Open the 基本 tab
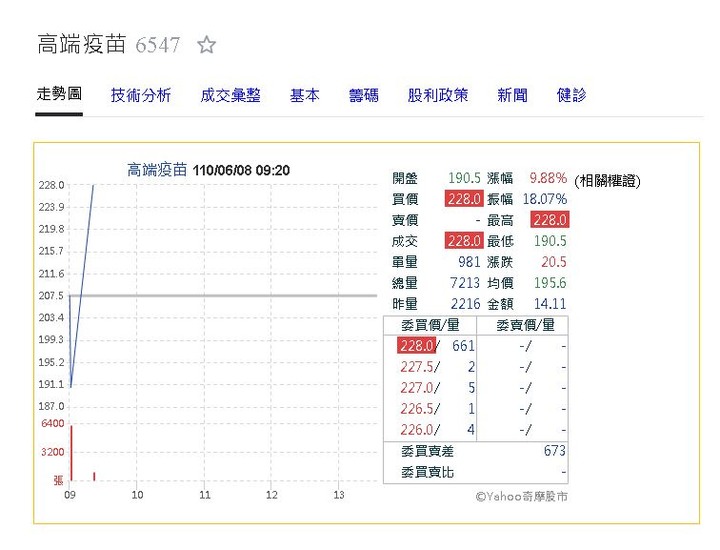 click(x=304, y=95)
